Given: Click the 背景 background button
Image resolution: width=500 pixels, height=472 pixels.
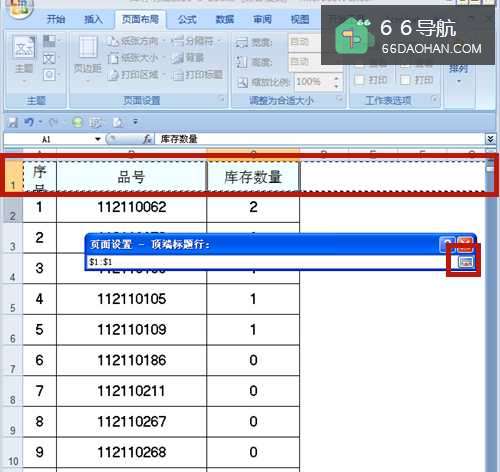Looking at the screenshot, I should point(188,58).
